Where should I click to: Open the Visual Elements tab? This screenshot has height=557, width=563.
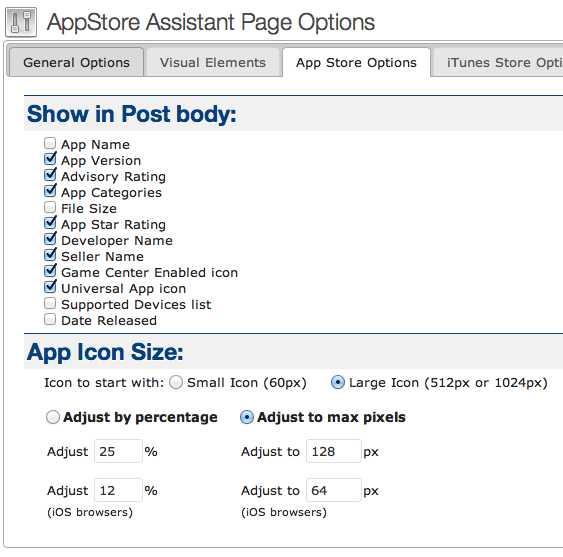213,62
